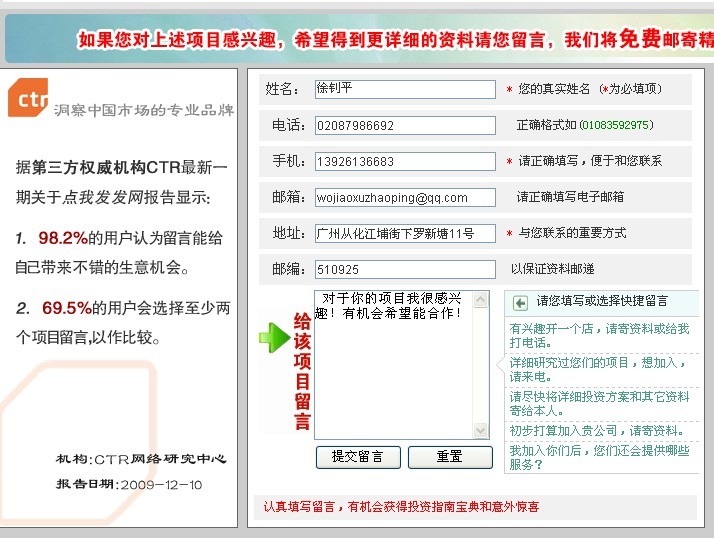Select the 地址 address input field

405,233
